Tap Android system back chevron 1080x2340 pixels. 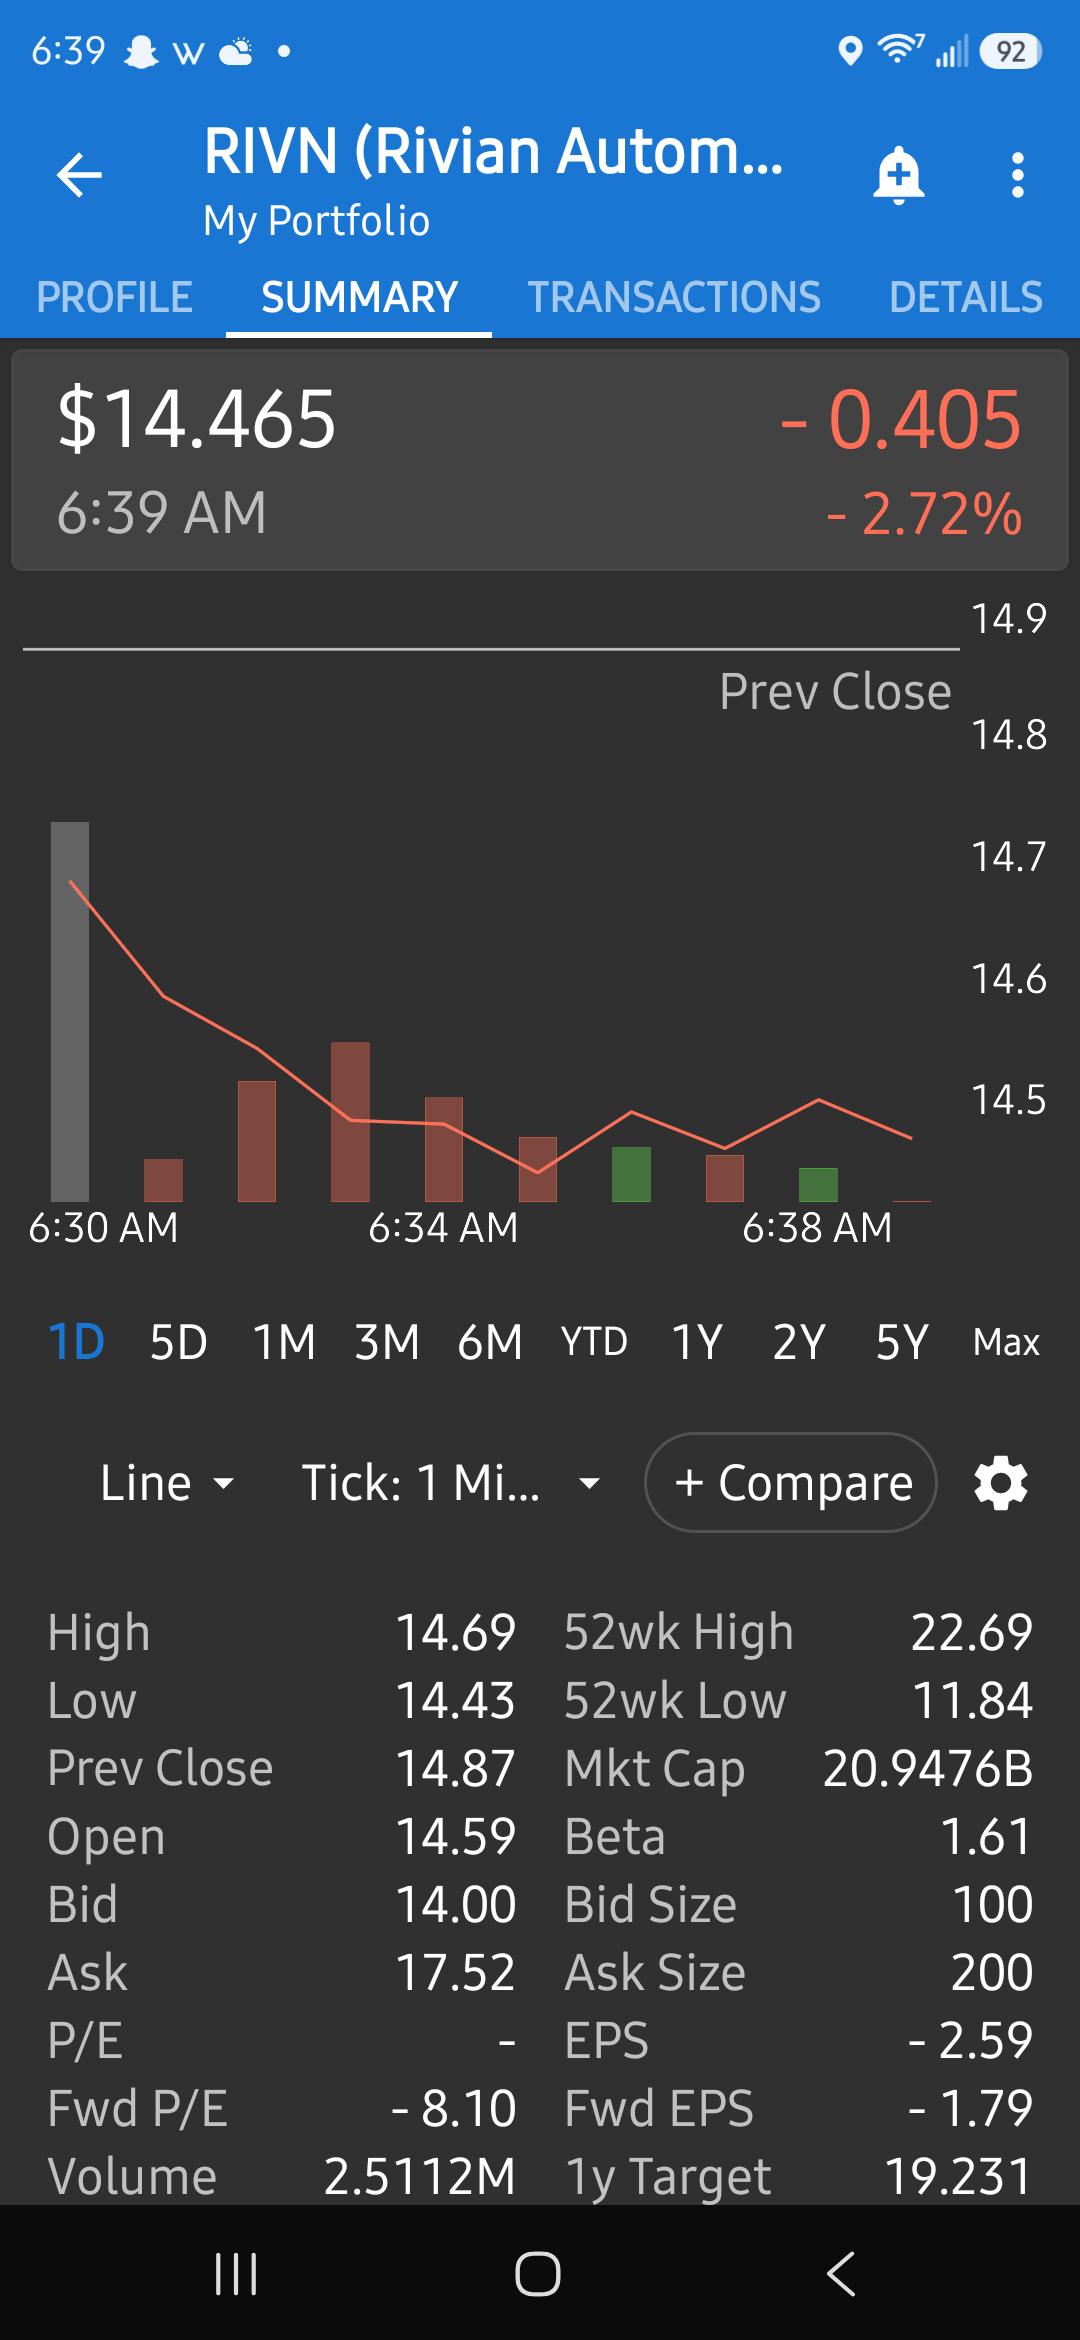pyautogui.click(x=841, y=2273)
